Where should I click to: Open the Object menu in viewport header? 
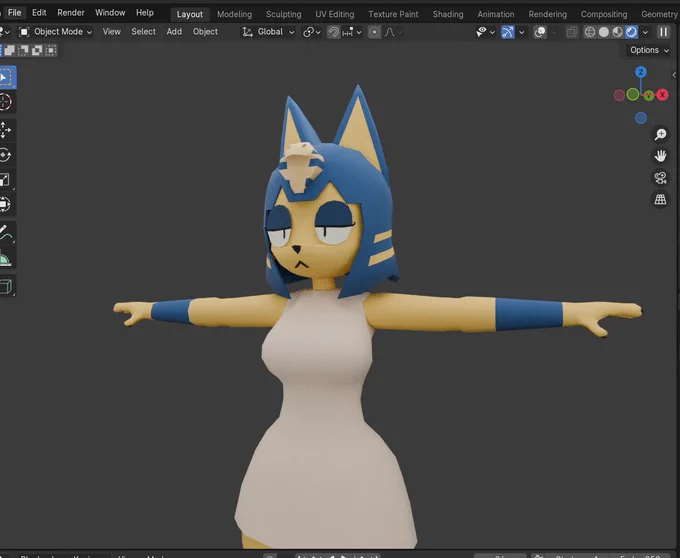point(205,32)
